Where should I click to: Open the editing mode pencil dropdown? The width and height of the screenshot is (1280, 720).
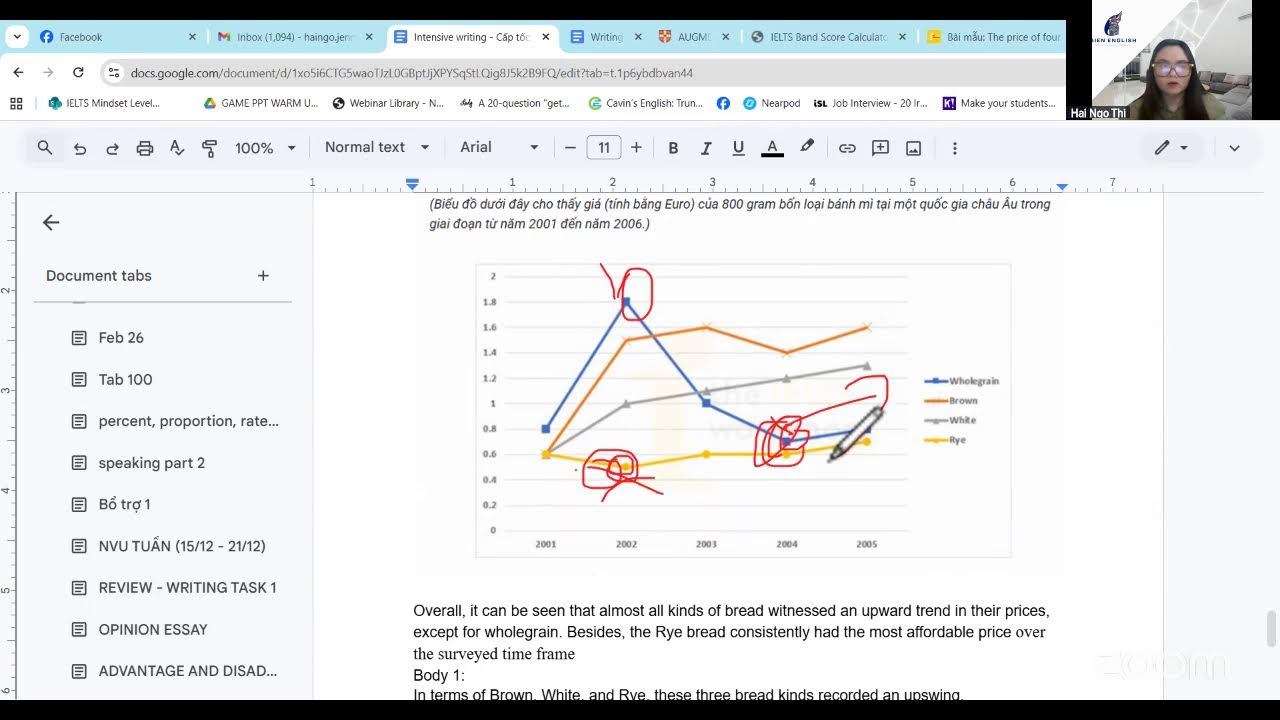[1171, 148]
